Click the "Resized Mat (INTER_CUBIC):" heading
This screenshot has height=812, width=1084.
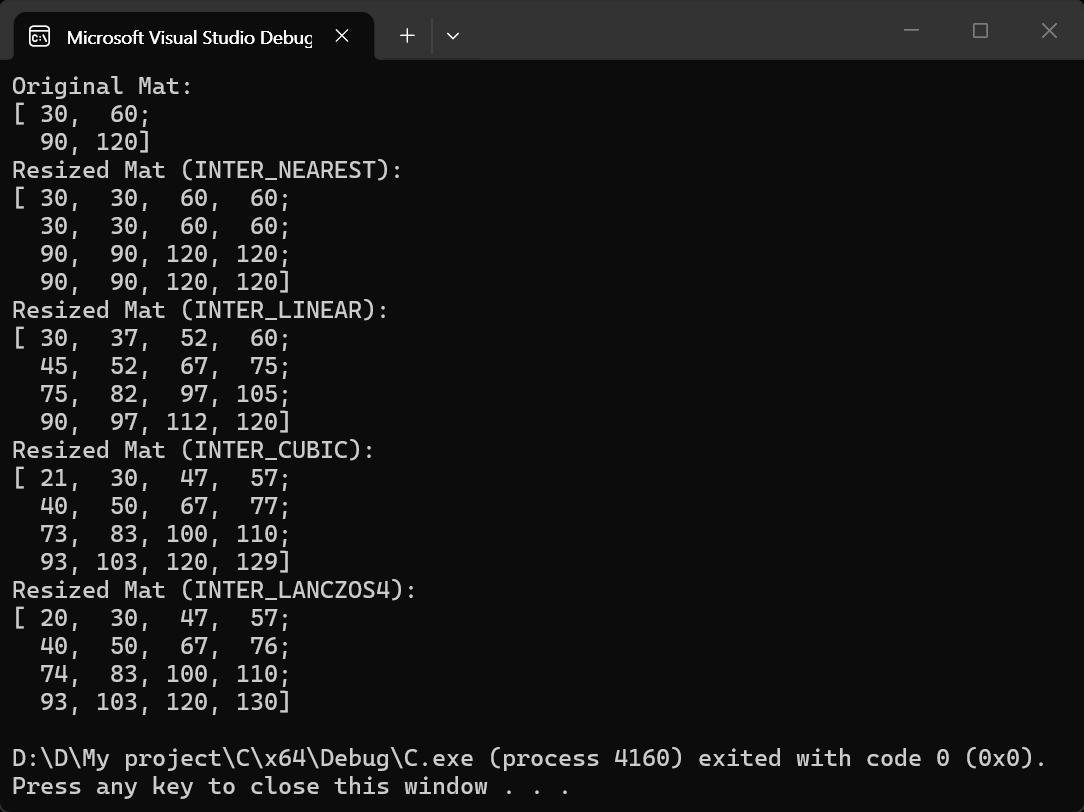[x=193, y=451]
